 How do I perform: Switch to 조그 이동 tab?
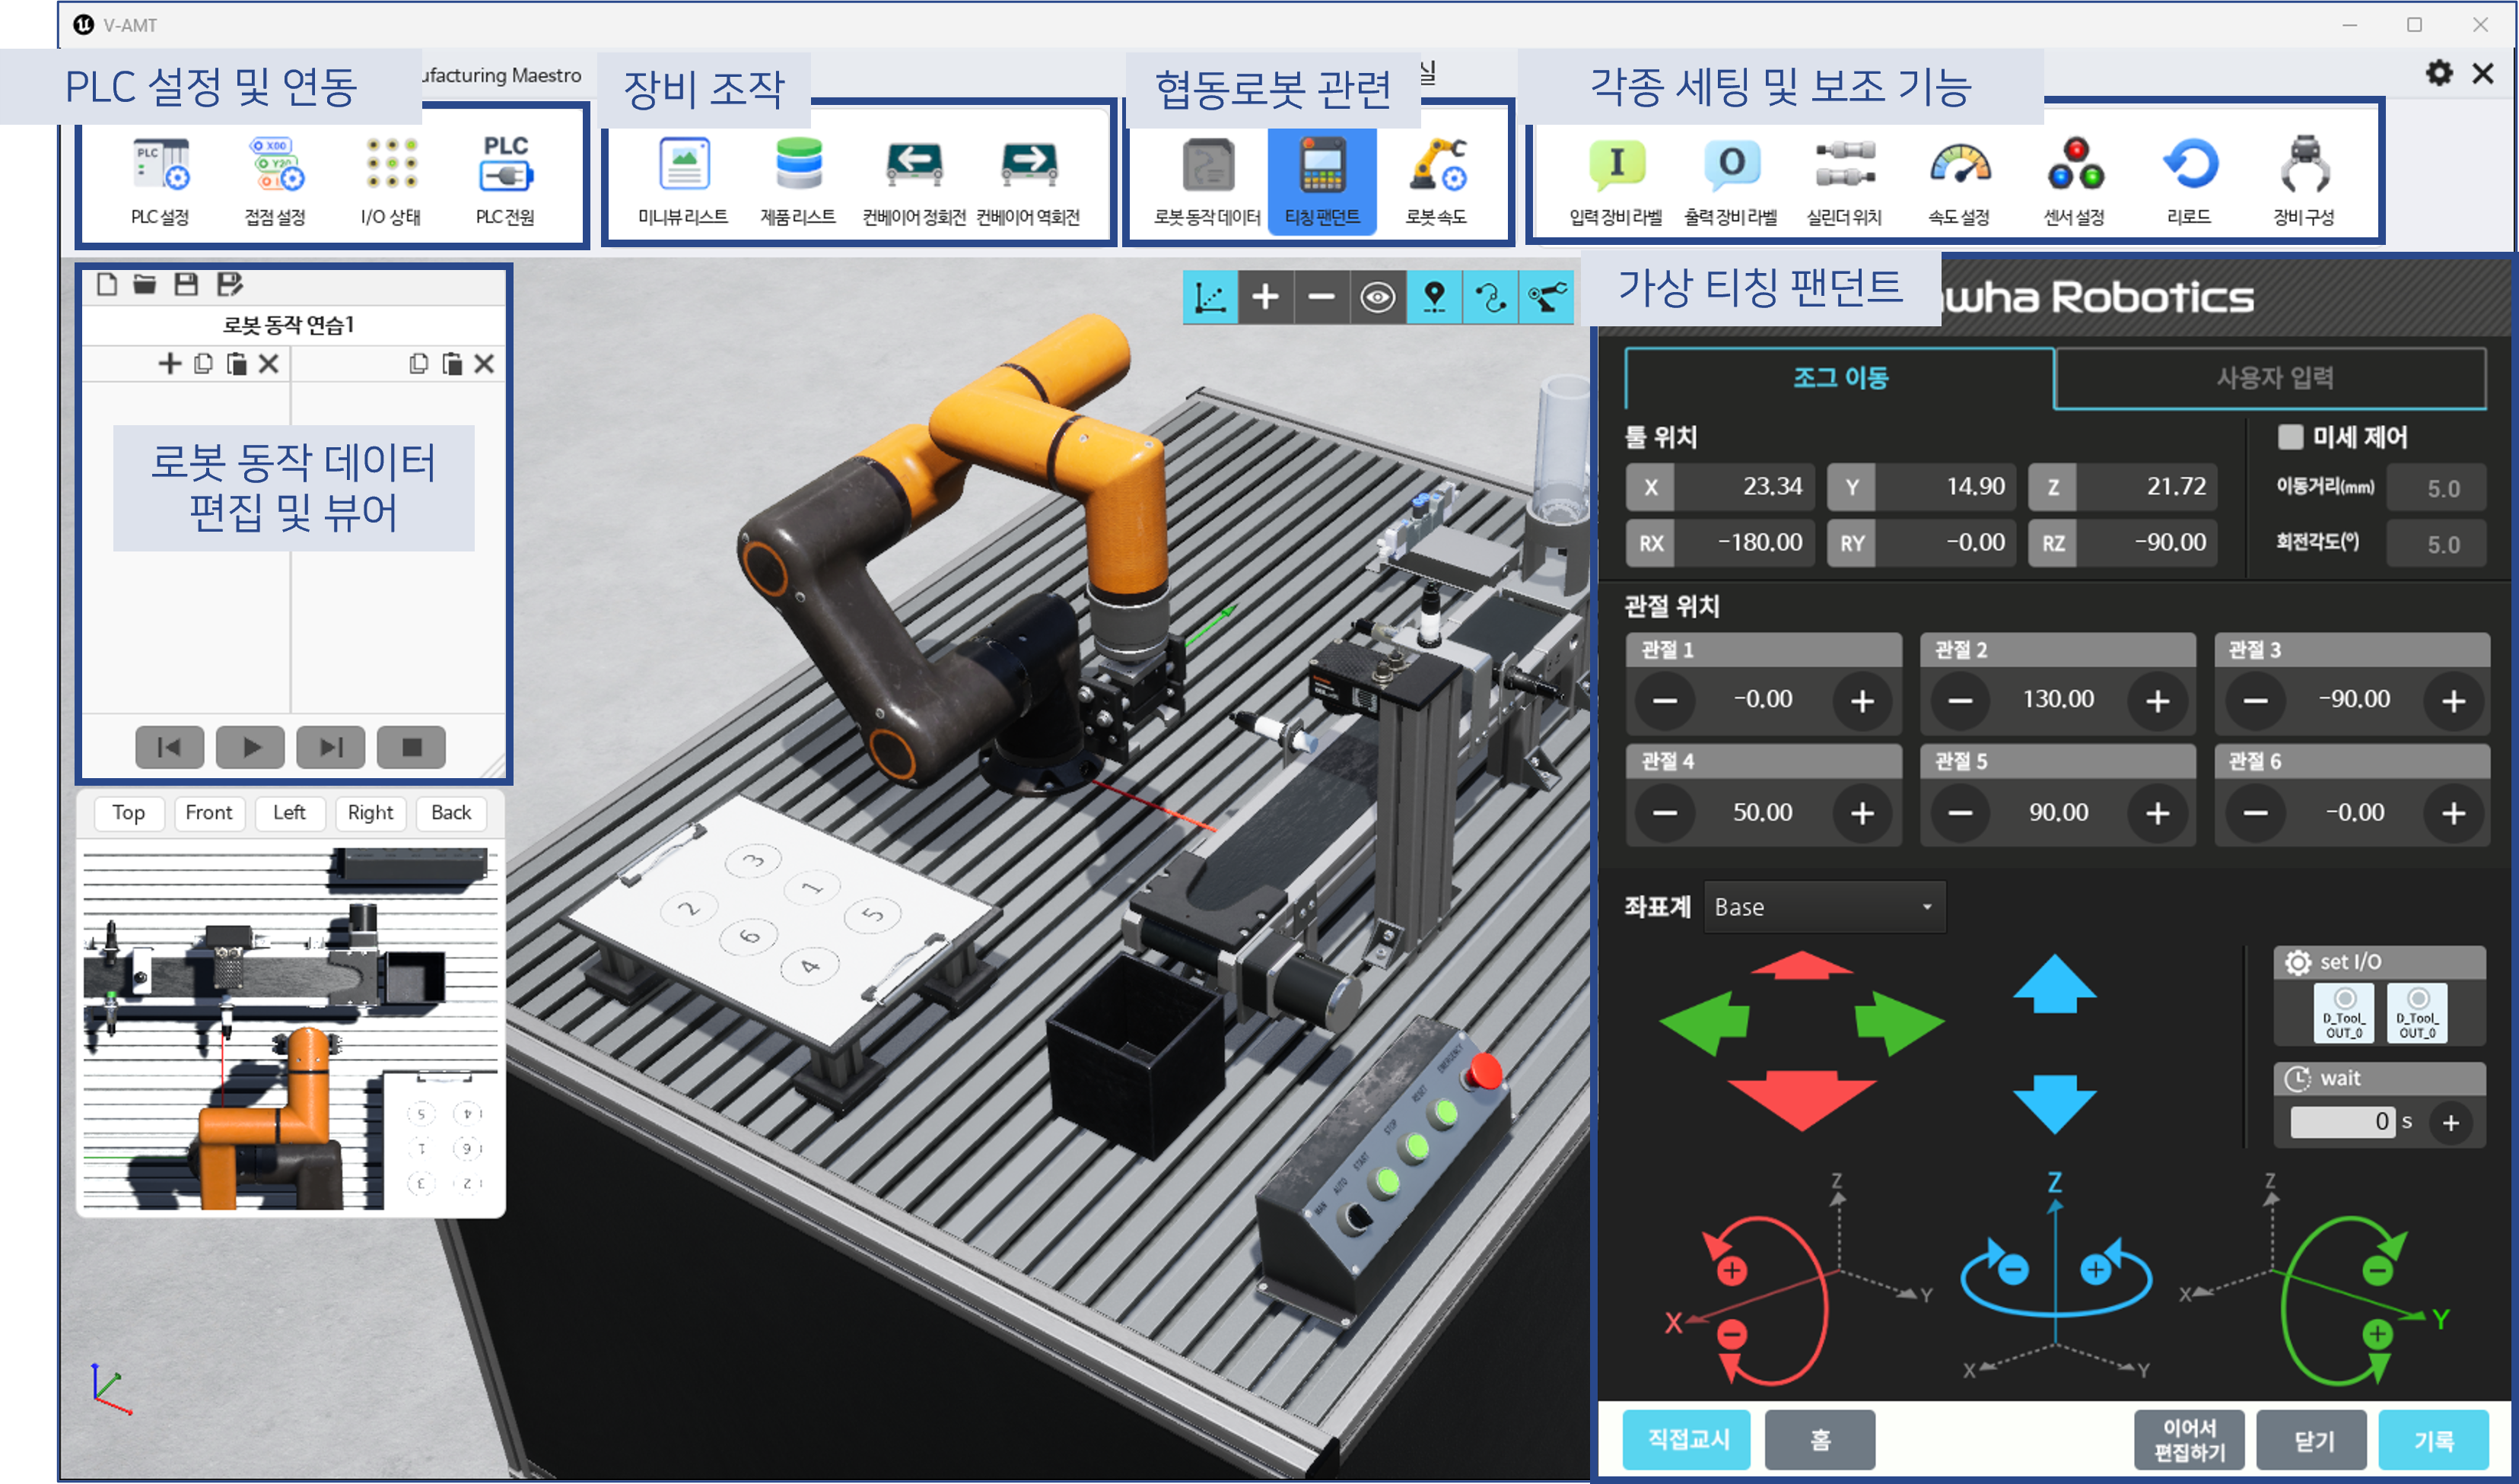pyautogui.click(x=1840, y=377)
